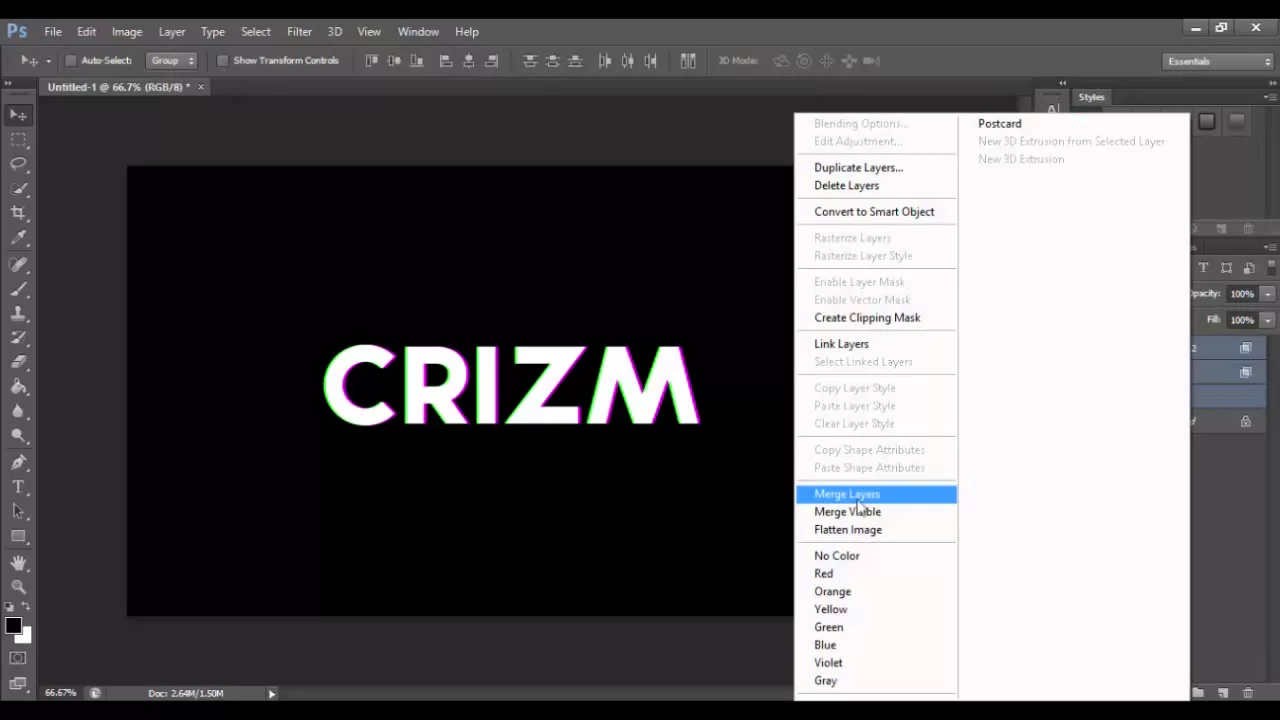Image resolution: width=1280 pixels, height=720 pixels.
Task: Select the Pen tool
Action: tap(18, 463)
